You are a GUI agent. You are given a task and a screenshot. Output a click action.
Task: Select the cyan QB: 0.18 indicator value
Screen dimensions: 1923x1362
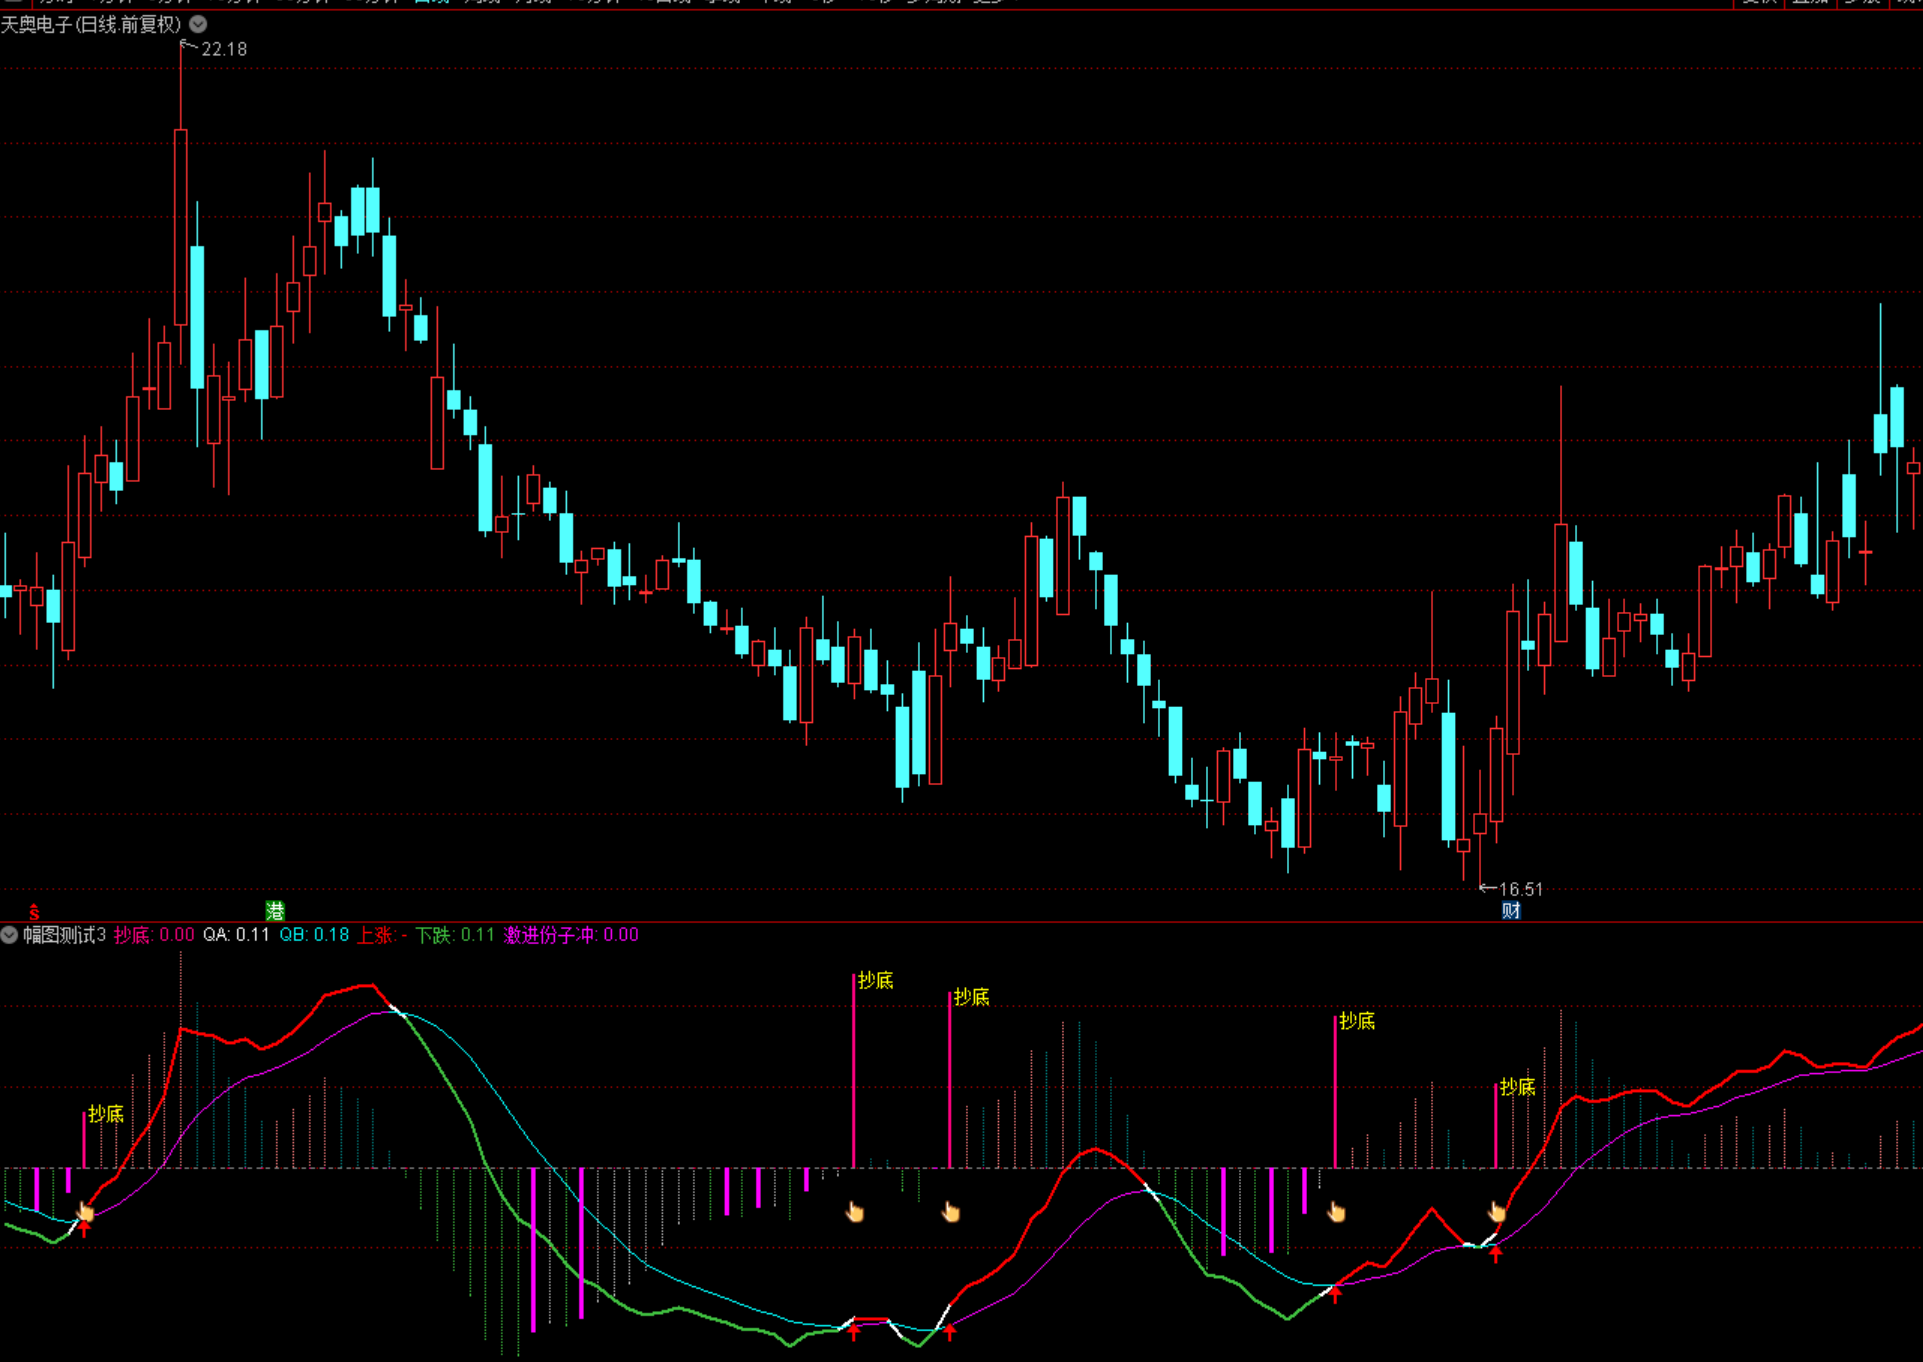point(314,935)
